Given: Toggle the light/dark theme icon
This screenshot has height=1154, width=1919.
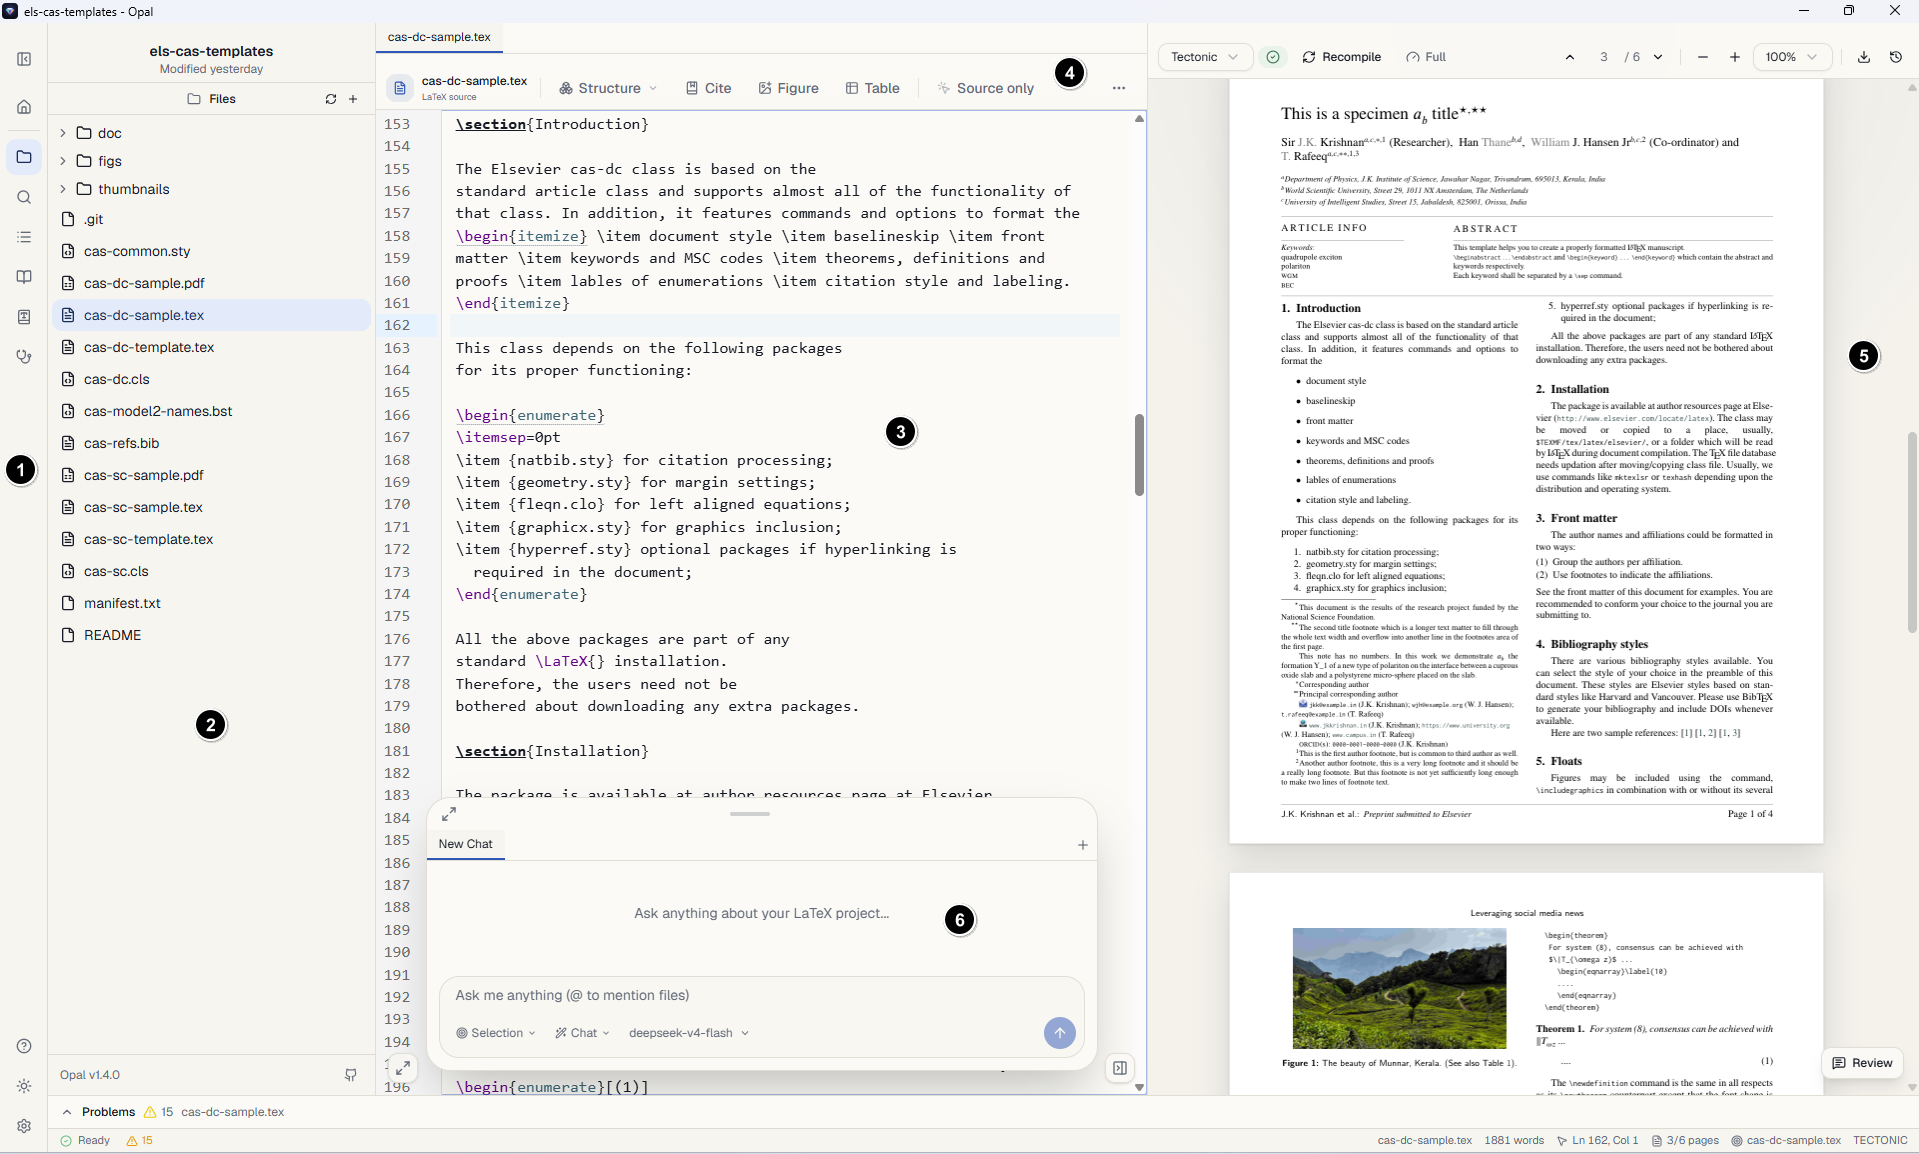Looking at the screenshot, I should (x=24, y=1086).
